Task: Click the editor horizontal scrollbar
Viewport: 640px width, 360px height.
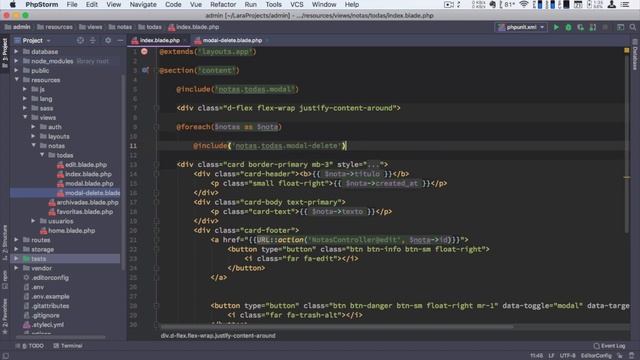Action: [x=337, y=327]
